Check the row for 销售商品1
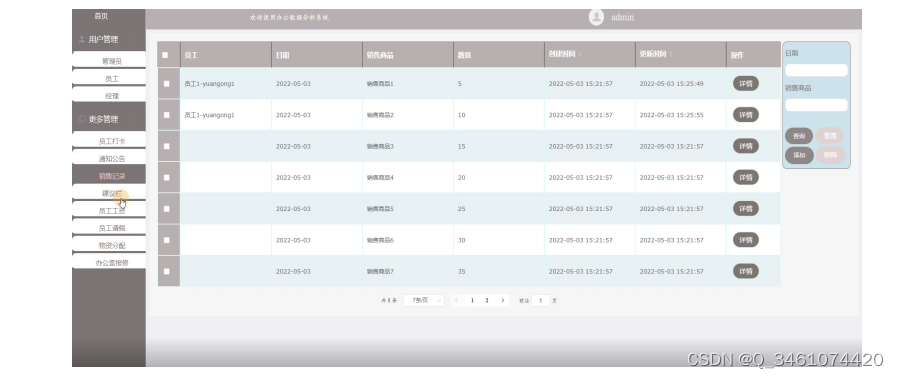This screenshot has width=899, height=378. (x=167, y=84)
